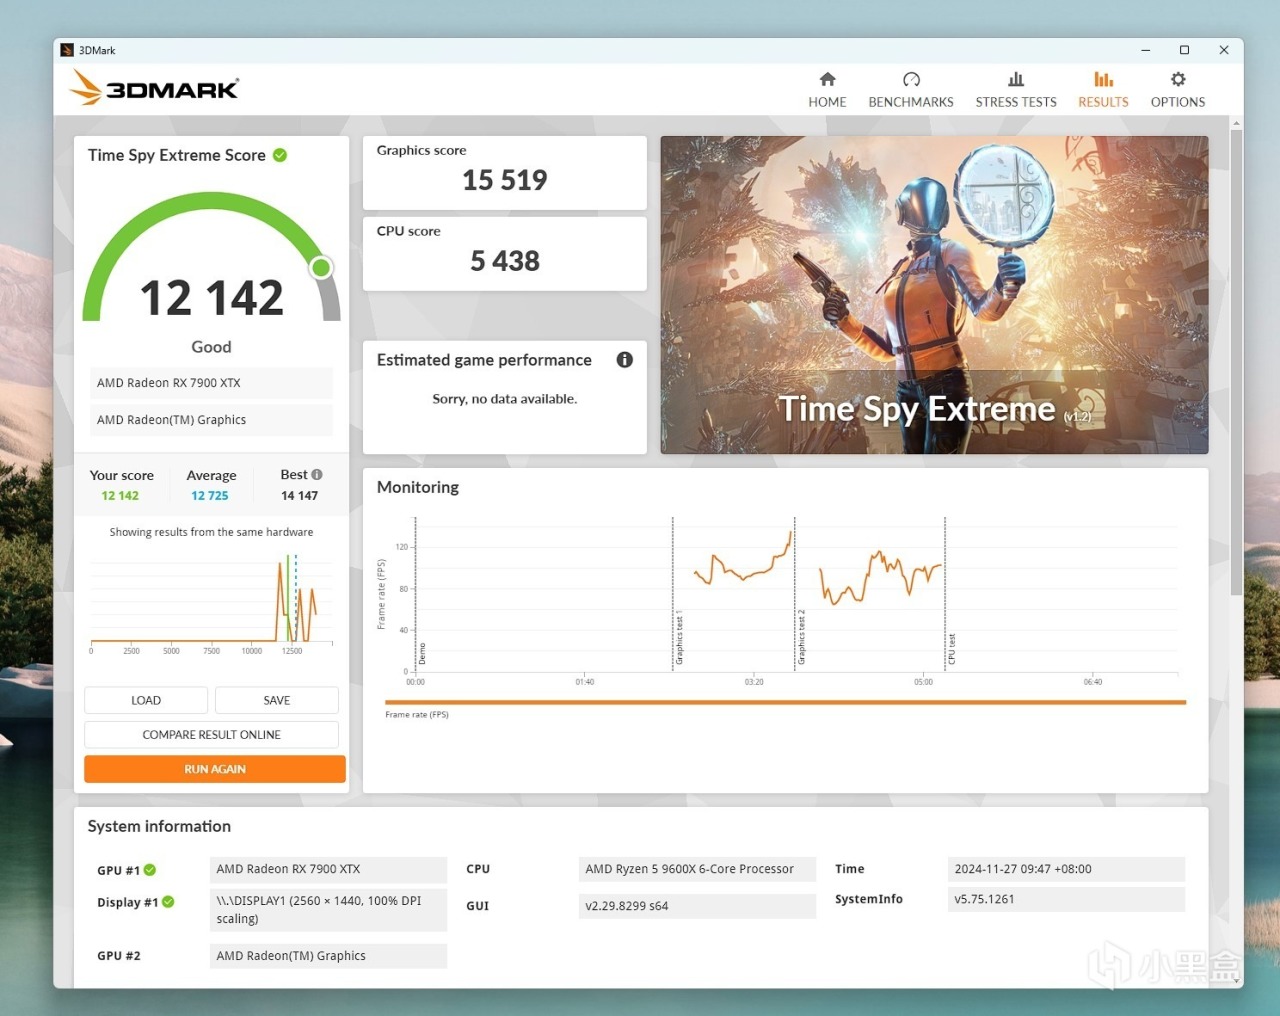Click AMD Radeon(TM) Graphics under the gauge
Screen dimensions: 1280x1016
pyautogui.click(x=211, y=420)
